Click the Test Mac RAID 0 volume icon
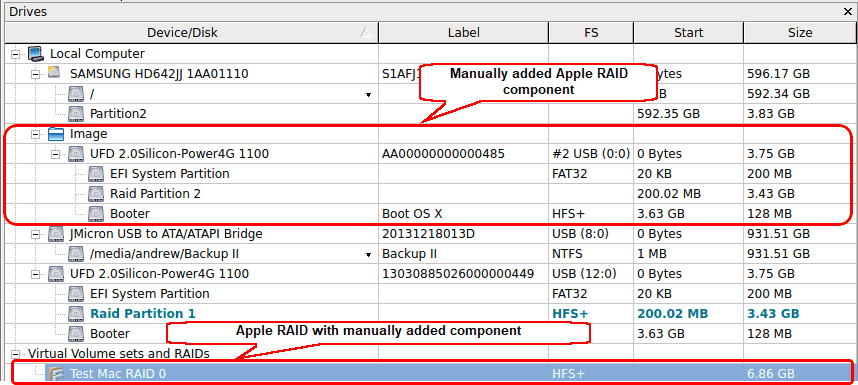The width and height of the screenshot is (858, 385). pyautogui.click(x=56, y=374)
